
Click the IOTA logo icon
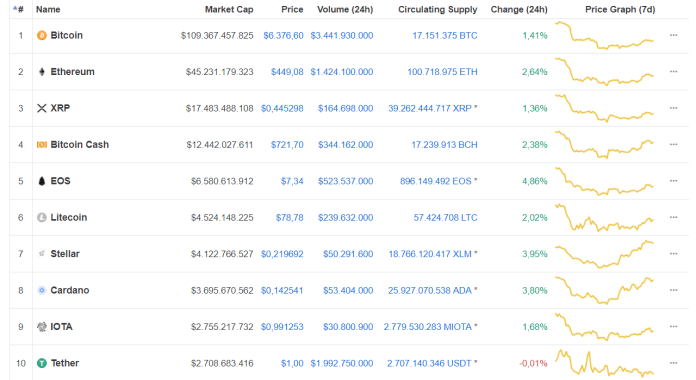click(42, 327)
